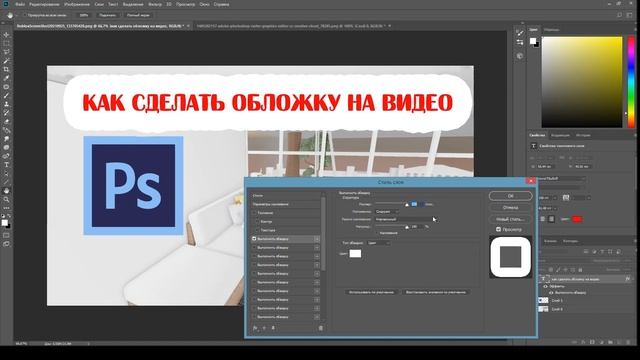Image resolution: width=640 pixels, height=360 pixels.
Task: Move effect up with the arrow icon
Action: coord(264,328)
